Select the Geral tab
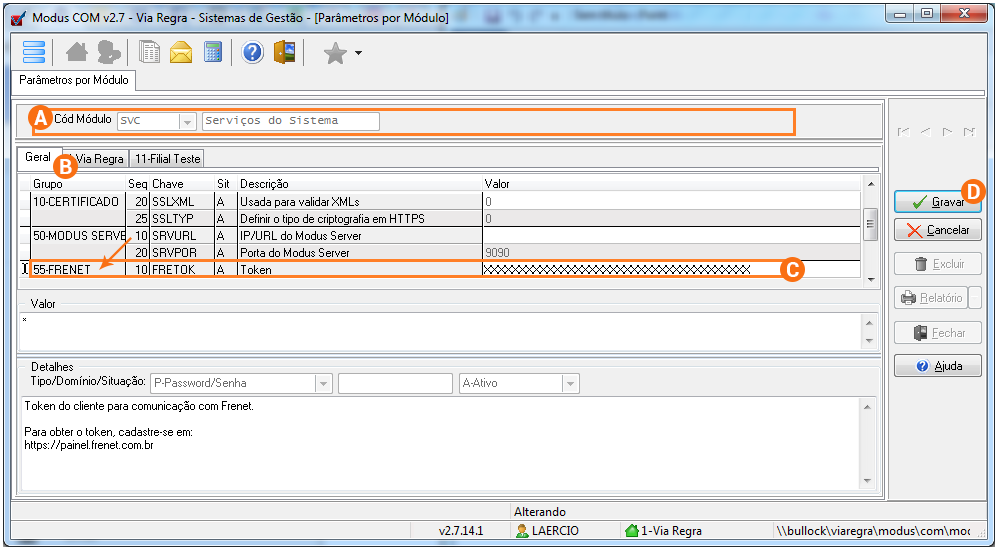 (38, 158)
